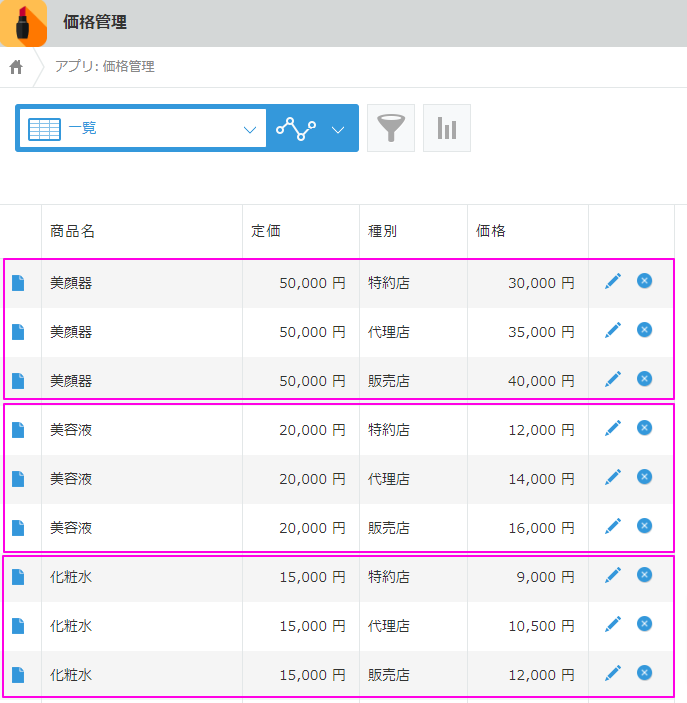Click the 種別 column header
Screen dimensions: 687x703
coord(383,231)
